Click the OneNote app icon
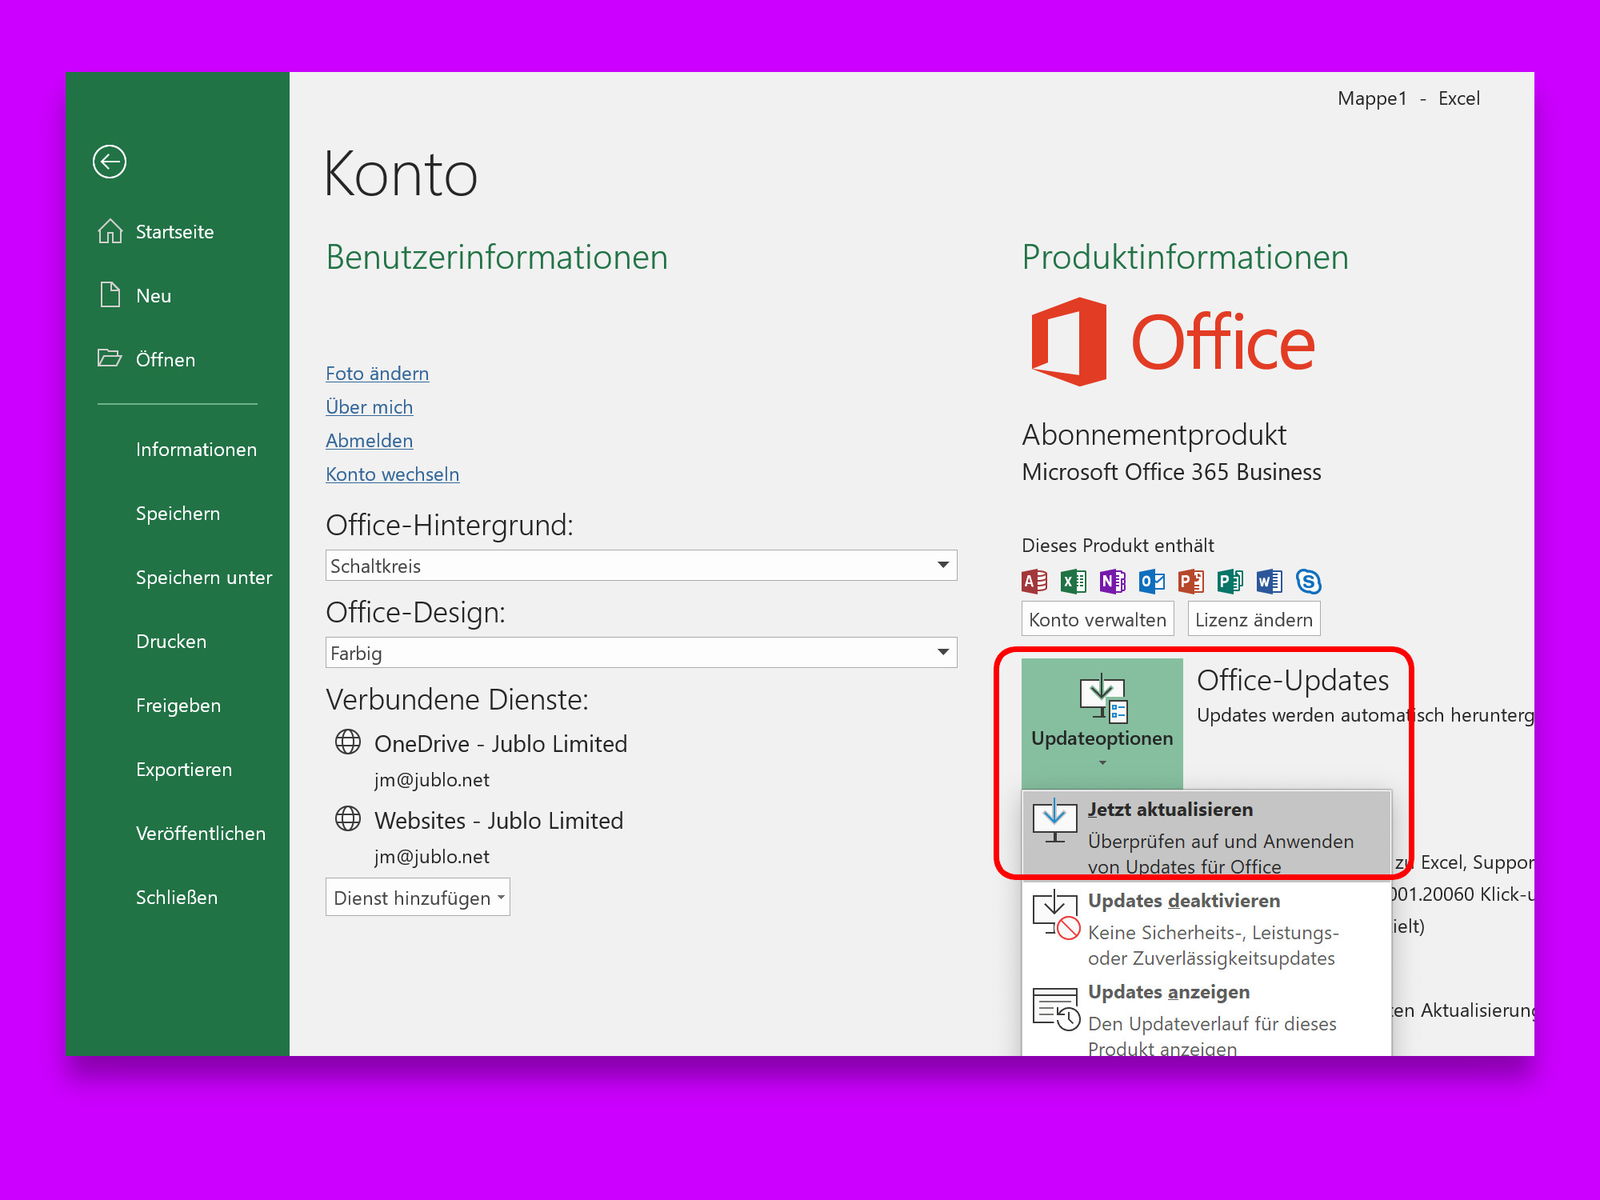Viewport: 1600px width, 1200px height. click(x=1112, y=581)
